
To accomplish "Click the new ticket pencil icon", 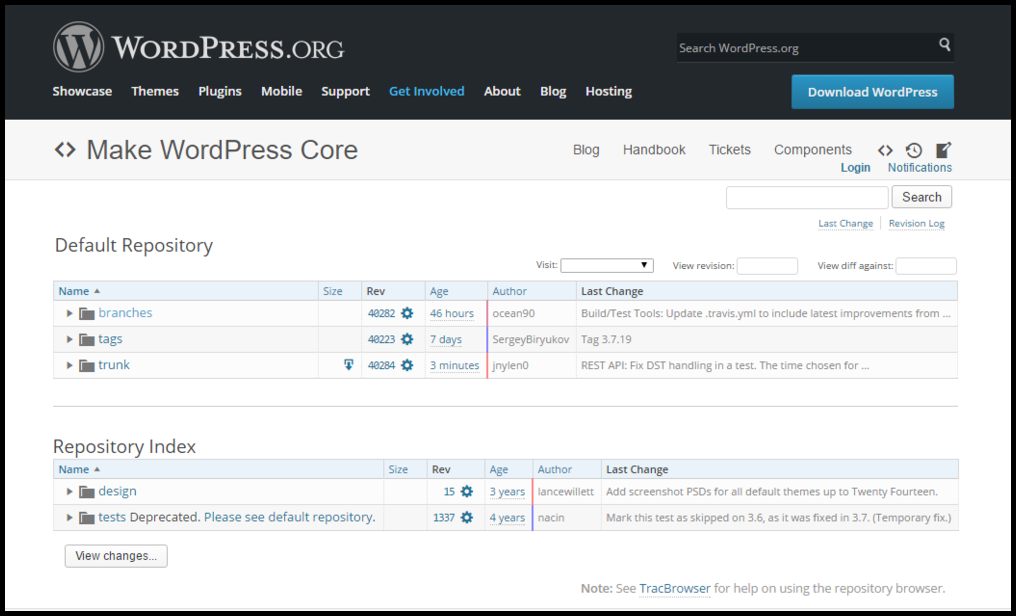I will click(x=943, y=150).
